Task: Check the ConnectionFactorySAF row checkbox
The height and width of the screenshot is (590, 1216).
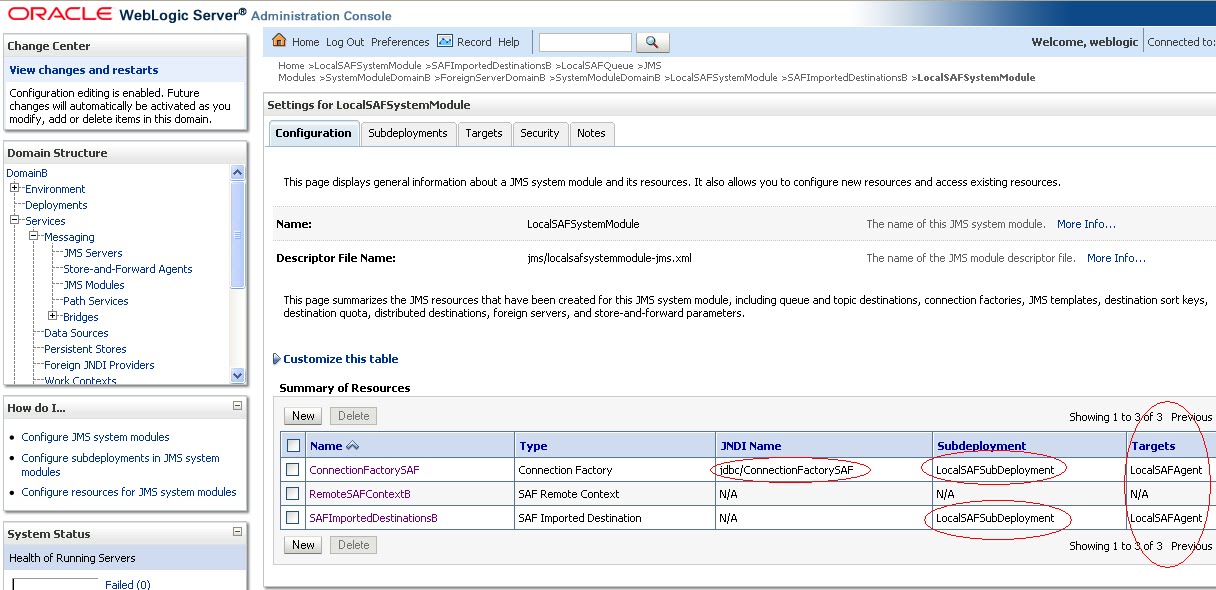Action: pyautogui.click(x=293, y=470)
